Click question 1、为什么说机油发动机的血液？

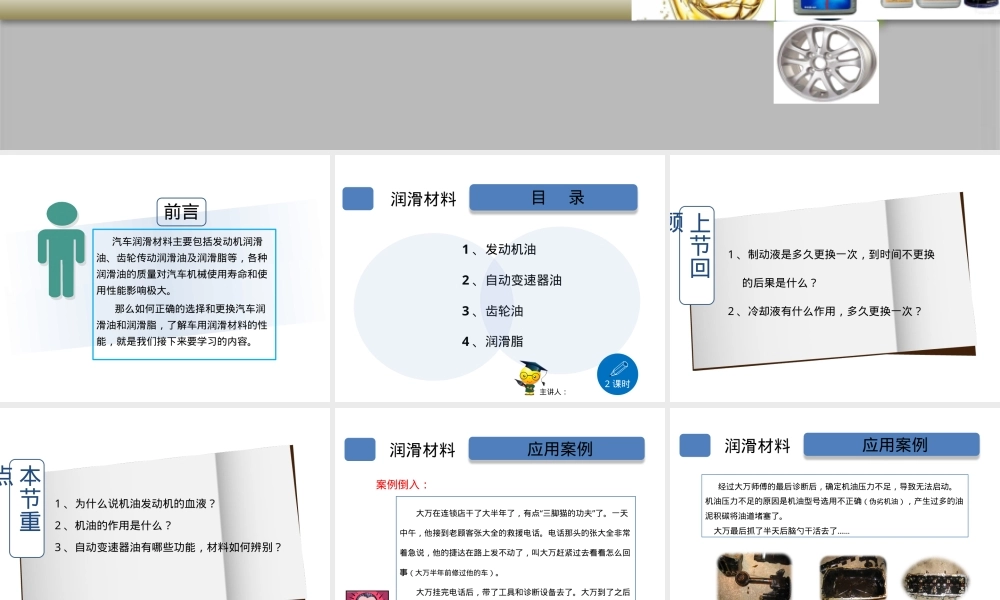point(135,504)
